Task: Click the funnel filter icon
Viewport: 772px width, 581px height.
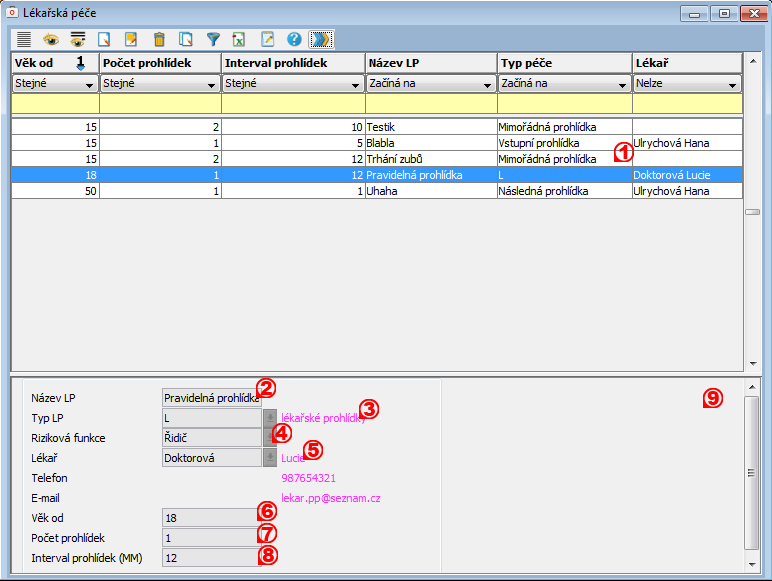Action: click(213, 40)
